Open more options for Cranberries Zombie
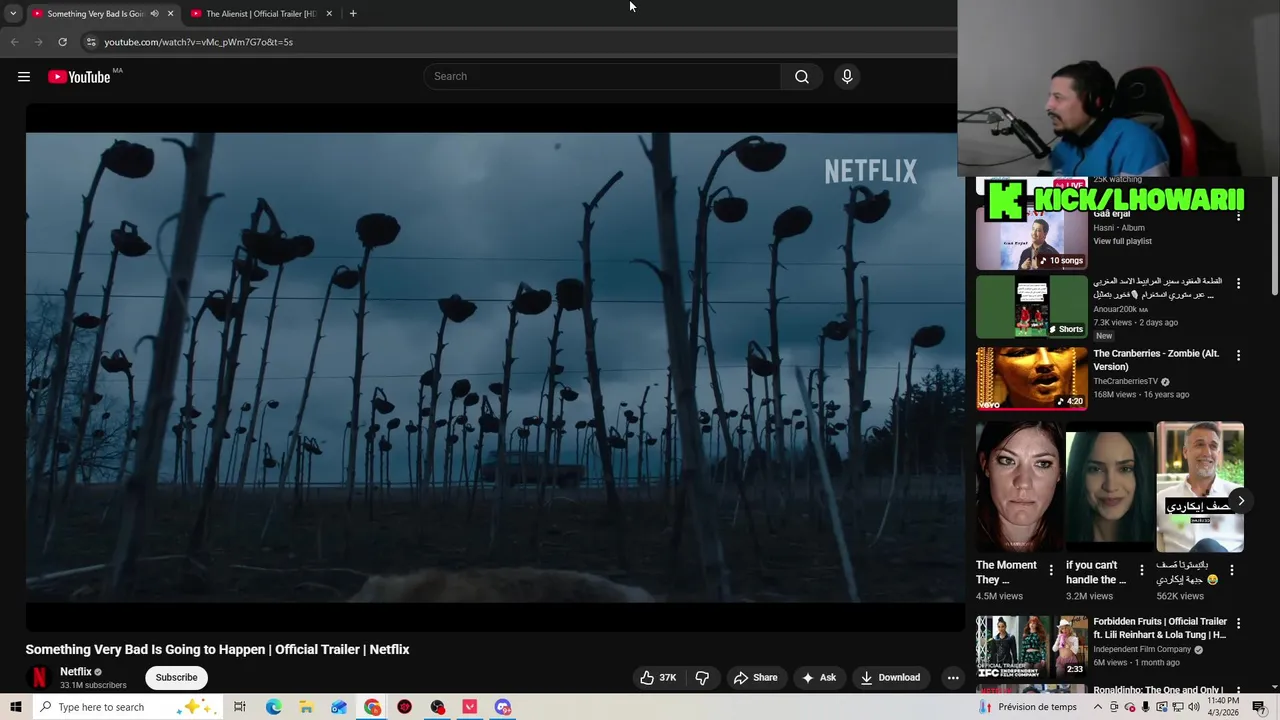Image resolution: width=1280 pixels, height=720 pixels. pos(1238,356)
